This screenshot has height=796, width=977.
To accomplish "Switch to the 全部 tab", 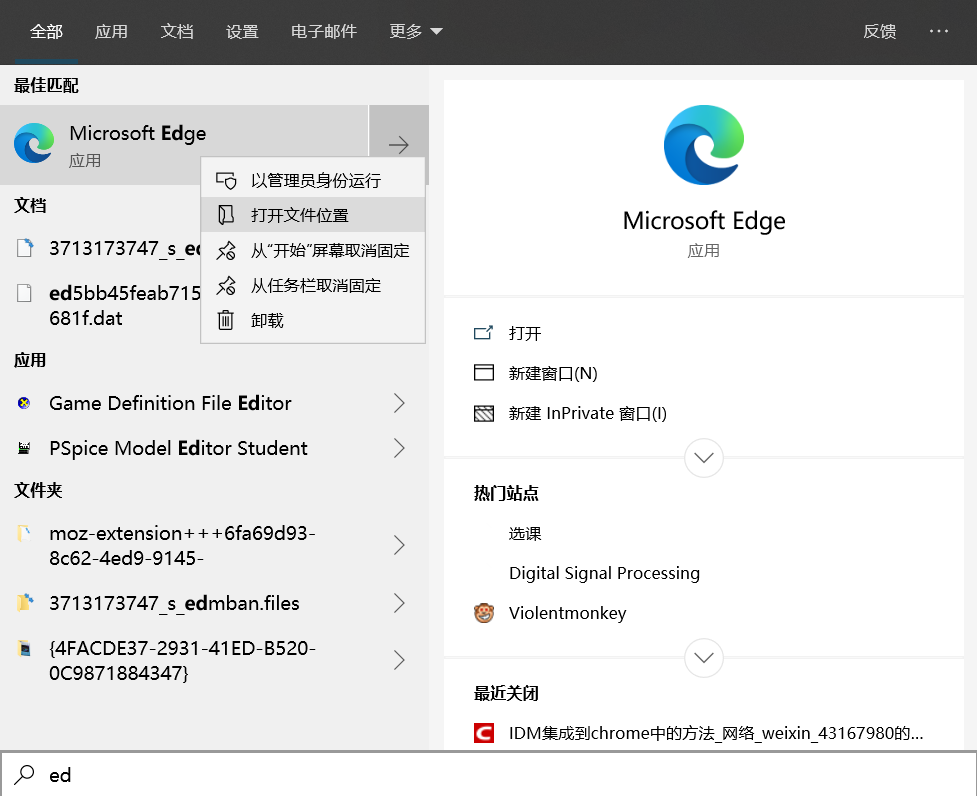I will point(46,31).
